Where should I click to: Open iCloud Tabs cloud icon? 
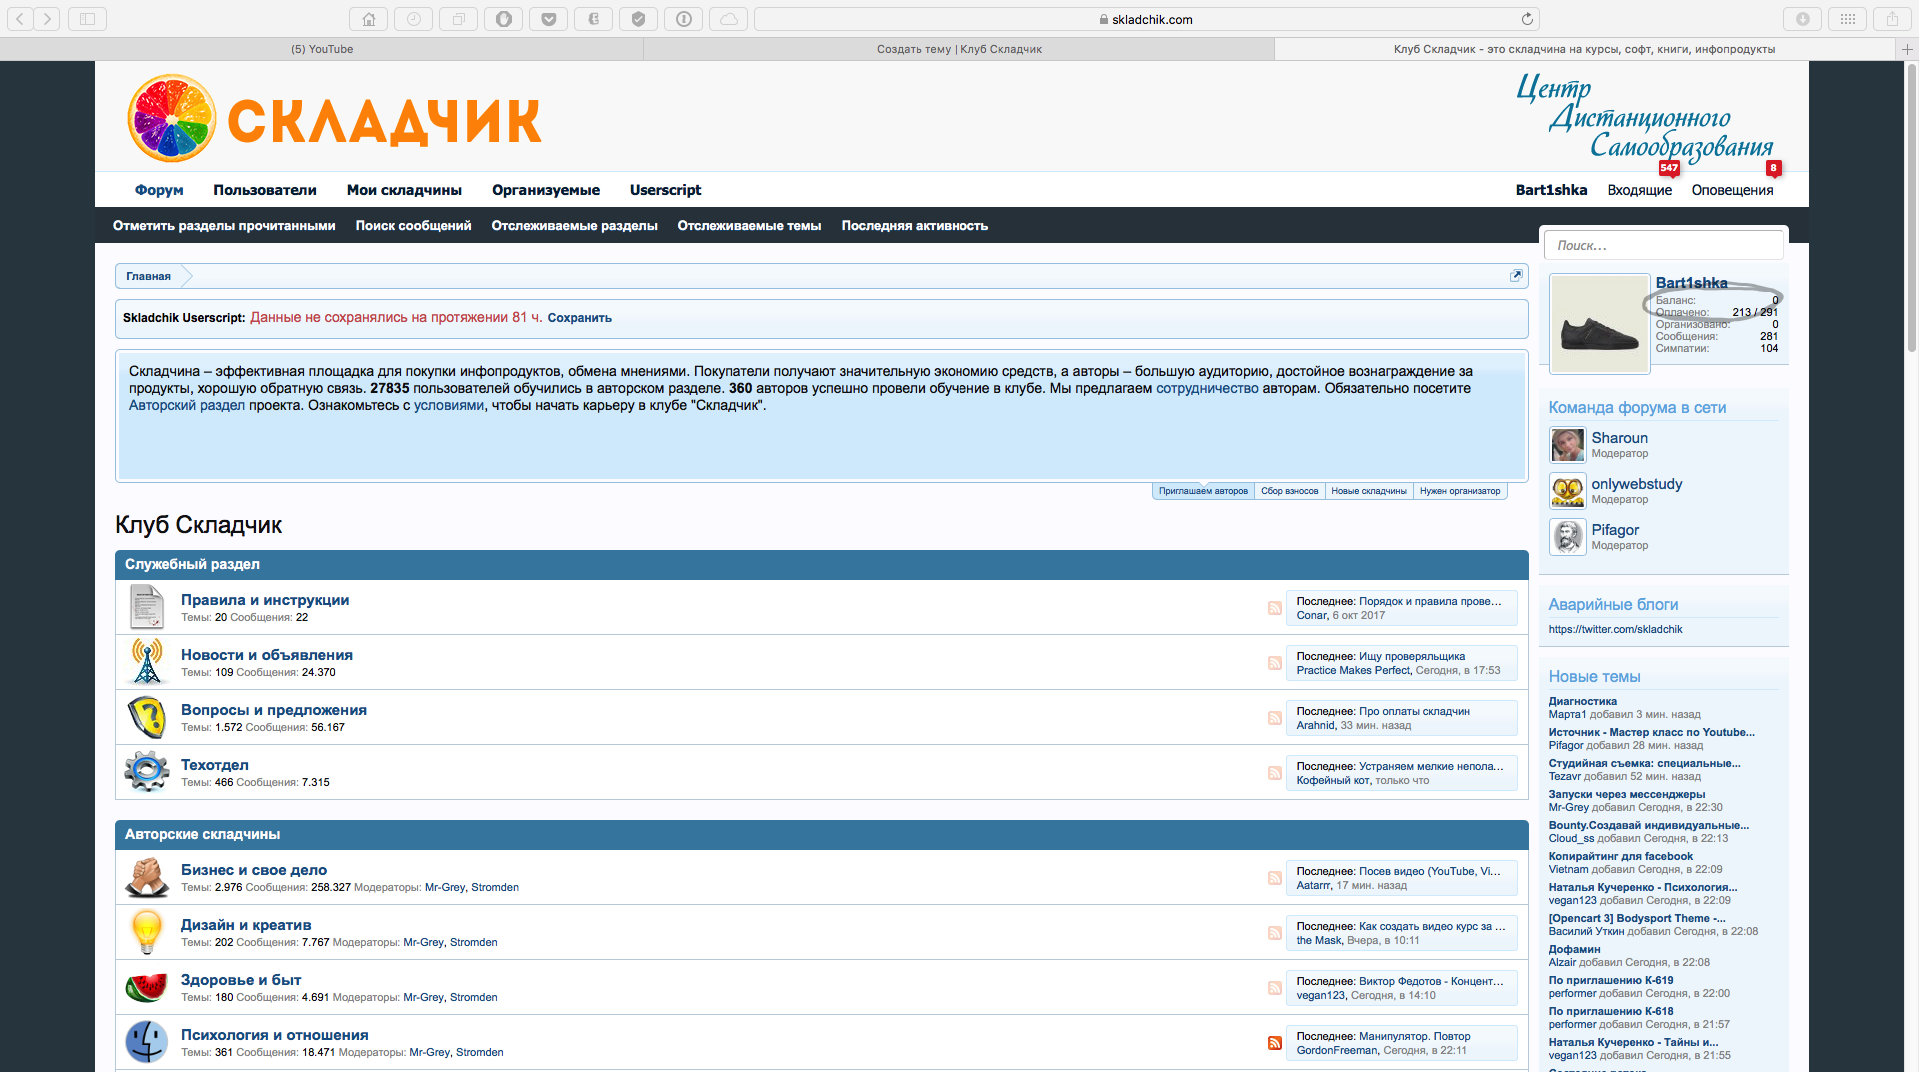728,19
